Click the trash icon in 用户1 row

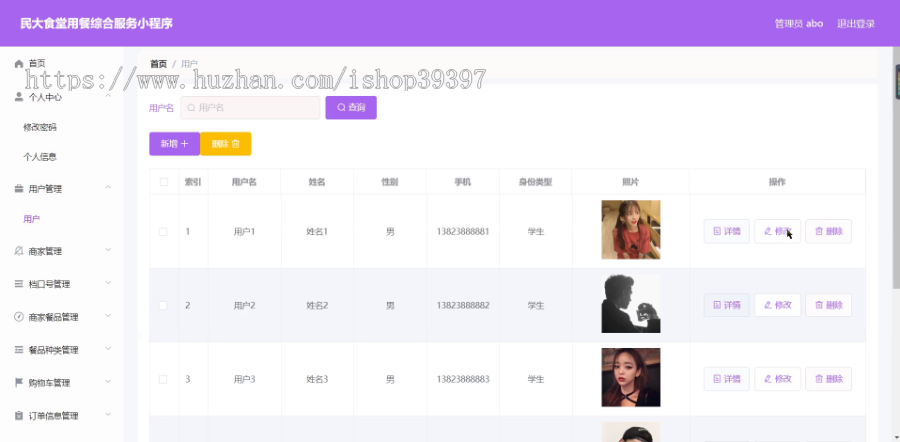819,231
